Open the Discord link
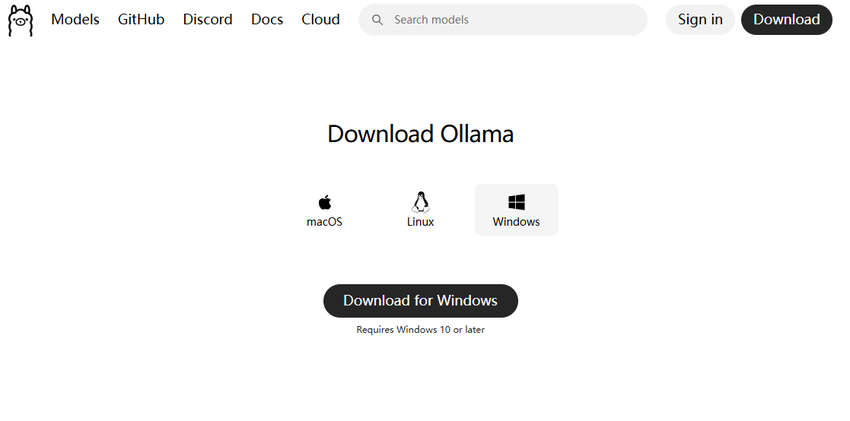The width and height of the screenshot is (850, 421). pyautogui.click(x=208, y=20)
